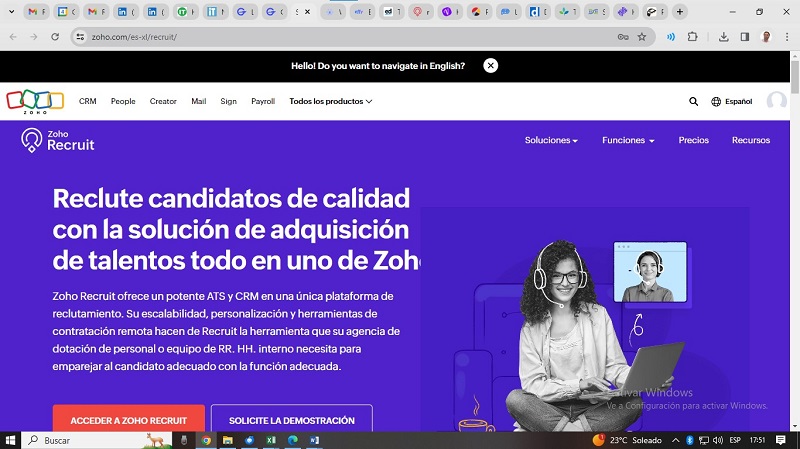
Task: Open the tab search dropdown arrow
Action: [11, 12]
